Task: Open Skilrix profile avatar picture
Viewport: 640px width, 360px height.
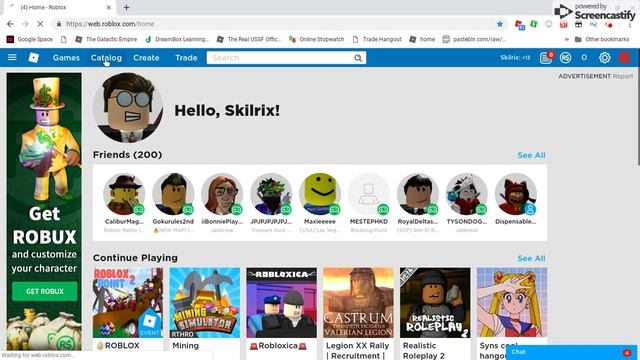Action: coord(128,108)
